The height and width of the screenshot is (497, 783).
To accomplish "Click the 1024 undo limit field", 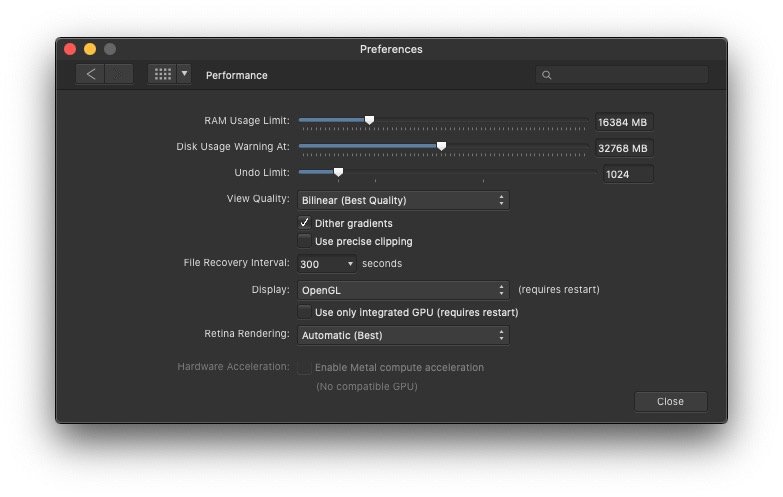I will coord(628,174).
